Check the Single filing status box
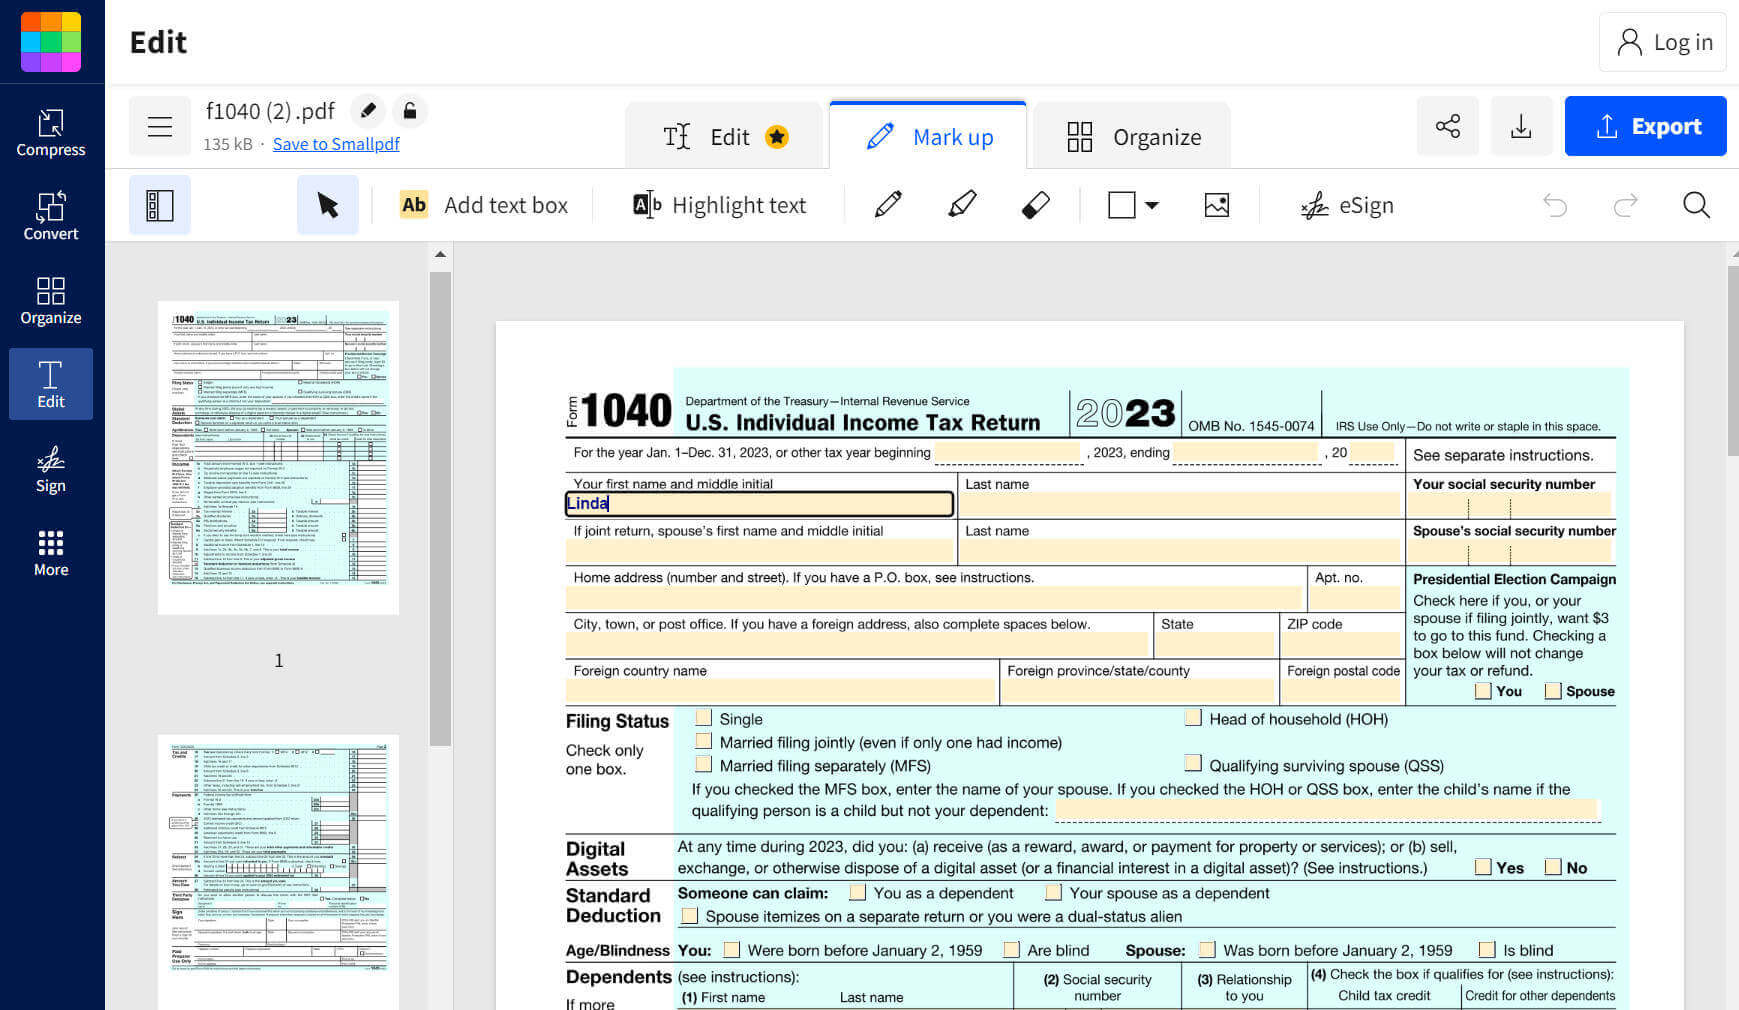The image size is (1739, 1010). tap(704, 718)
